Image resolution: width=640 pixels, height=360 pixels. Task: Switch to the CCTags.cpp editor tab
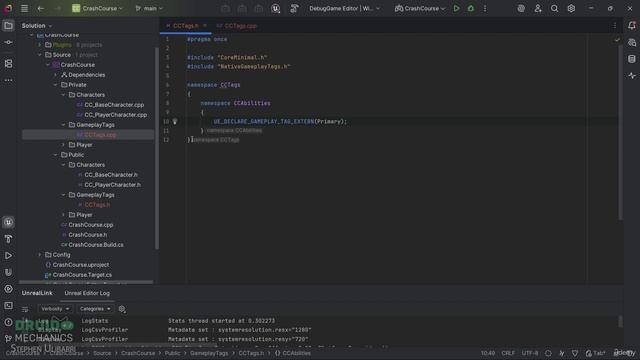(x=237, y=26)
